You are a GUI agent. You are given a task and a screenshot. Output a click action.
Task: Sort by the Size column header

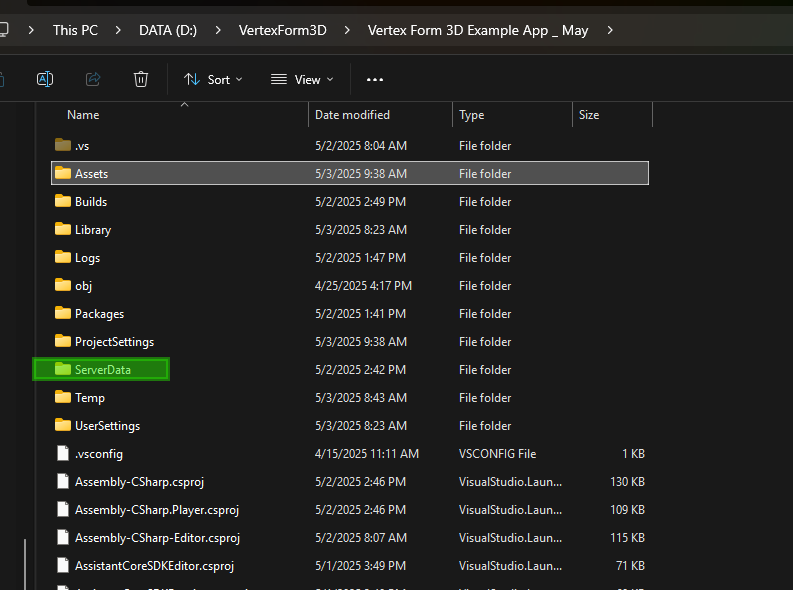589,115
